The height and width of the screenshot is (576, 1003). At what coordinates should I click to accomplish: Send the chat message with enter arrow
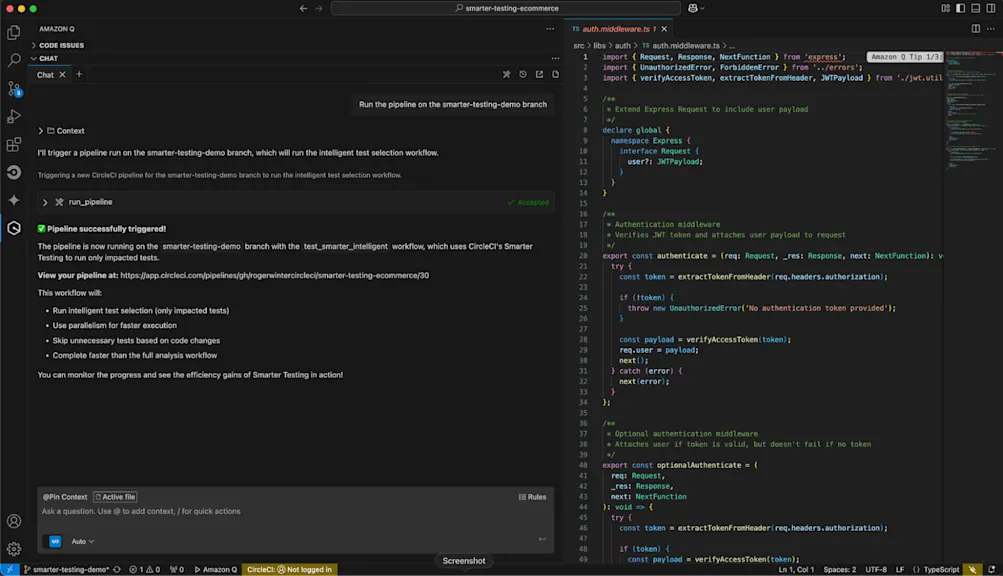tap(542, 540)
